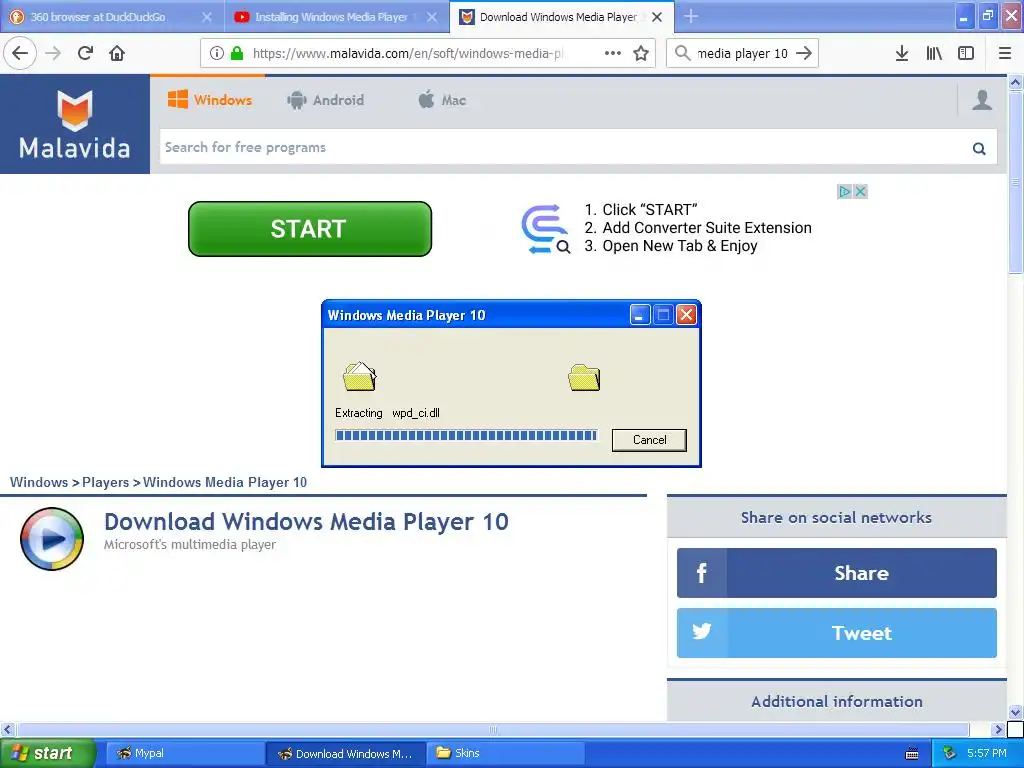Select the Android platform tab
The width and height of the screenshot is (1024, 768).
(x=325, y=100)
